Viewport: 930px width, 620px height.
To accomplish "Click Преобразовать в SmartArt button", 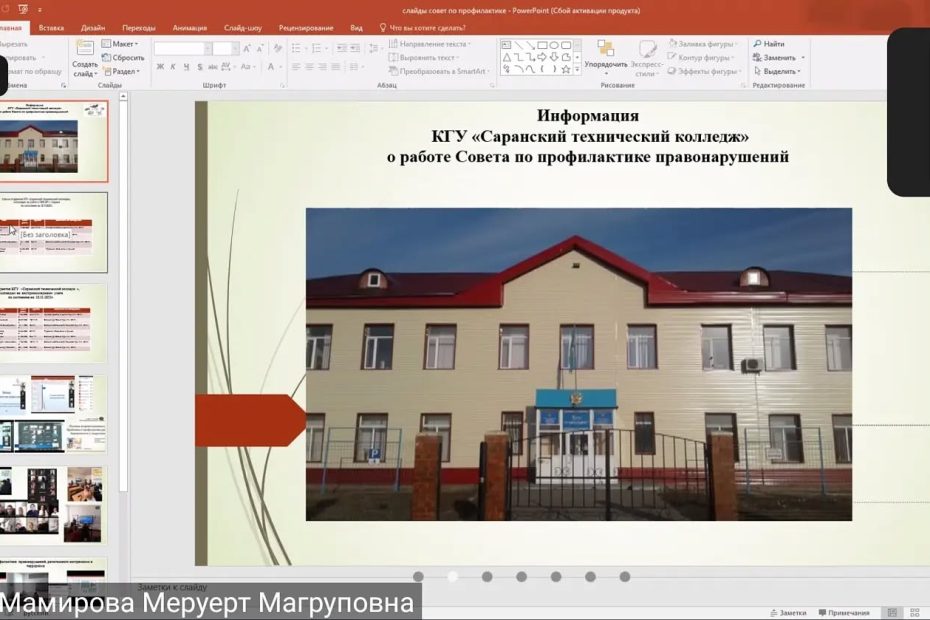I will tap(439, 71).
